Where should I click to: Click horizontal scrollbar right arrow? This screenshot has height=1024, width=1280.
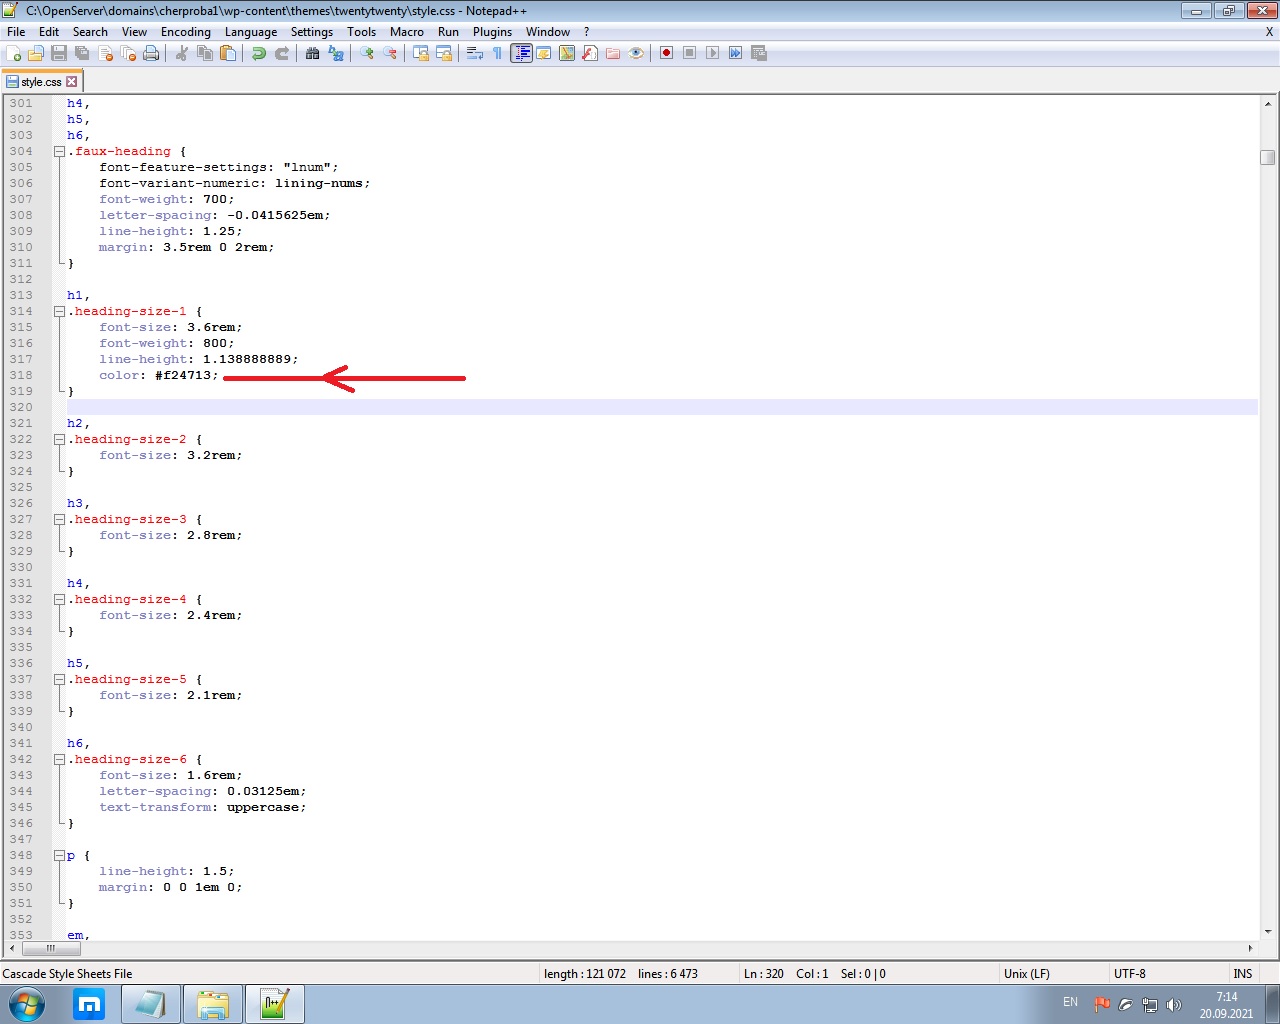(1250, 948)
